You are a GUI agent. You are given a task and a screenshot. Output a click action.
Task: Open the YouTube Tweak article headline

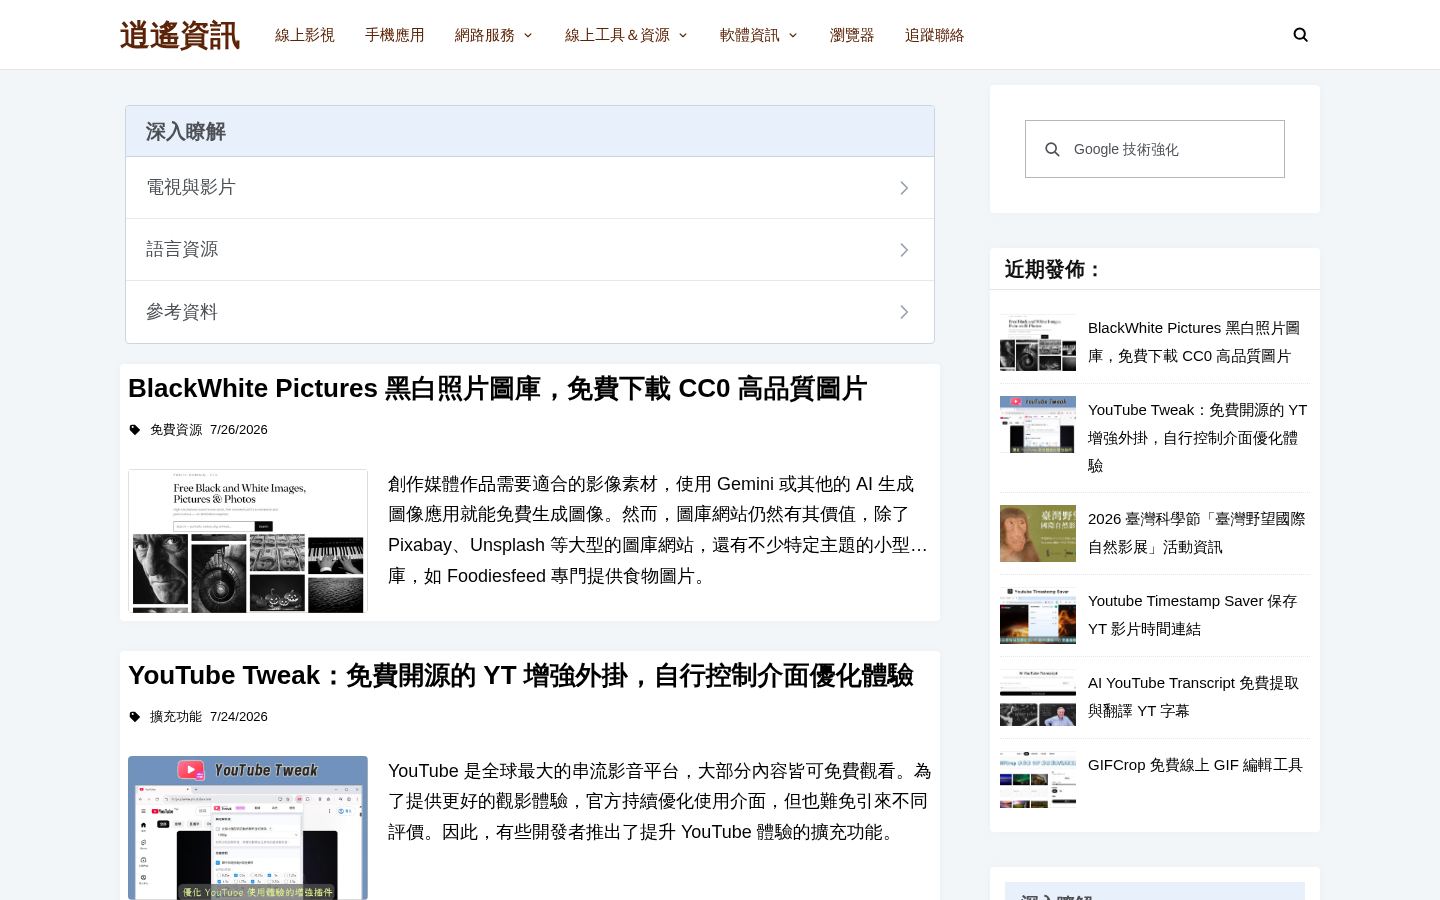click(x=520, y=675)
